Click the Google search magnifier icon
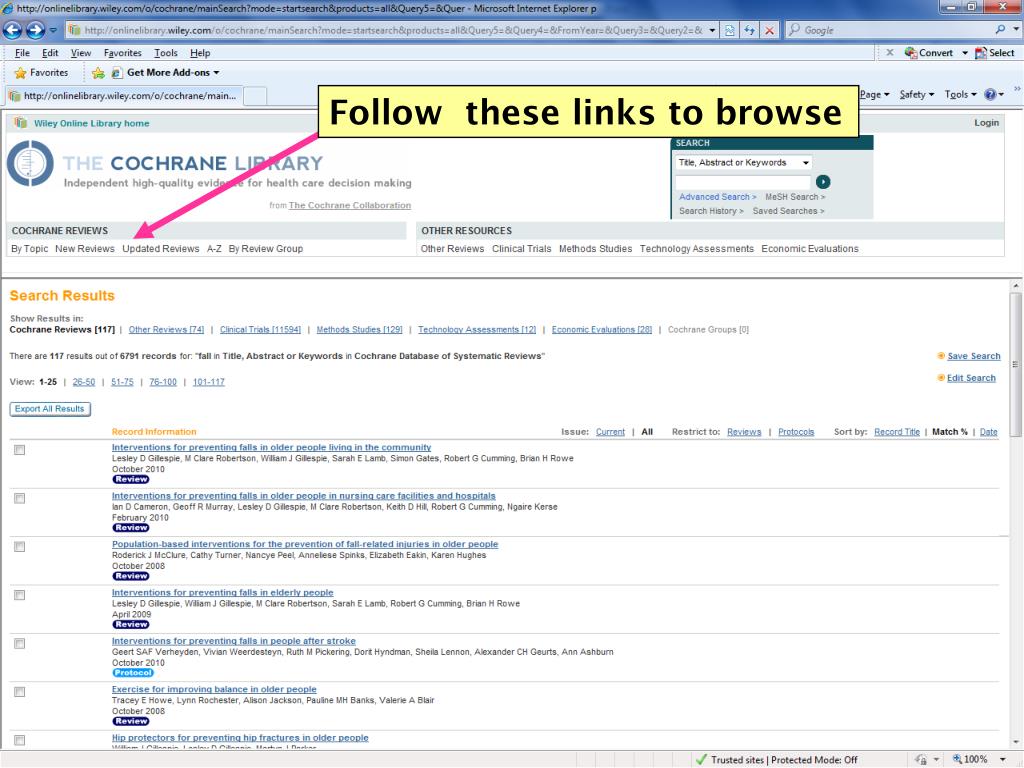 [x=999, y=29]
